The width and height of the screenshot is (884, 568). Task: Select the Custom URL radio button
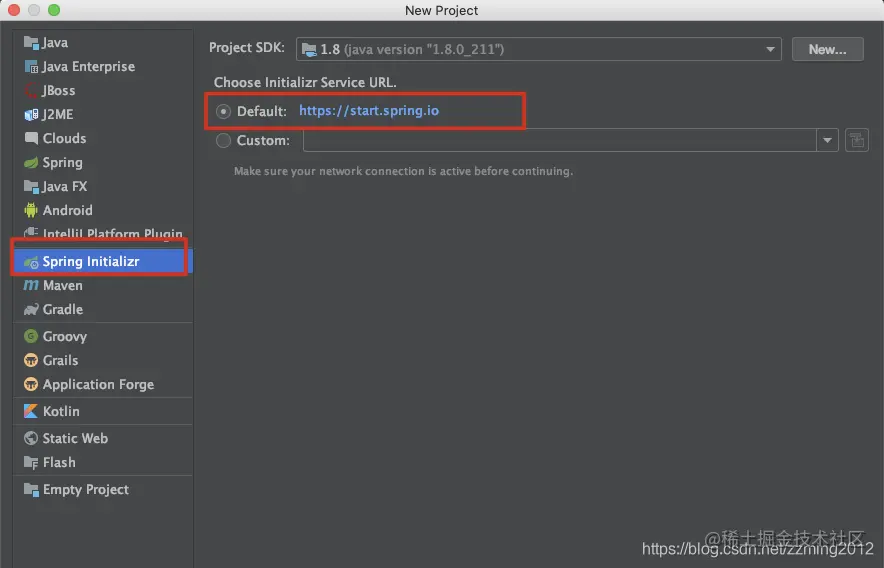[x=223, y=140]
